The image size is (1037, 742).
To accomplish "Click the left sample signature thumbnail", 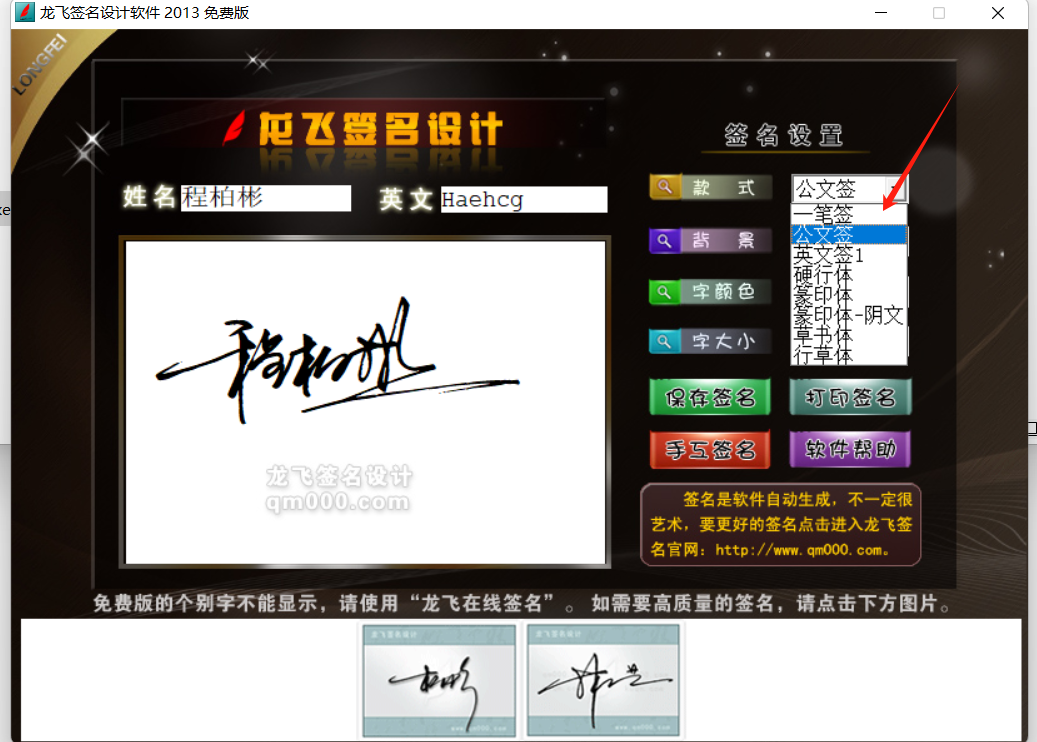I will (439, 680).
